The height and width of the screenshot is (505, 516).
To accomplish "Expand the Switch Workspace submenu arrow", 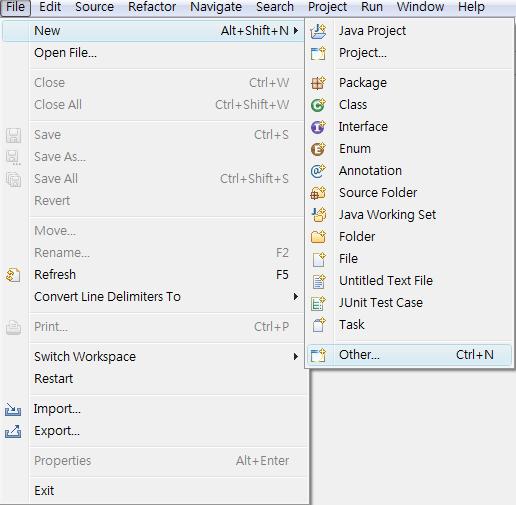I will (296, 357).
